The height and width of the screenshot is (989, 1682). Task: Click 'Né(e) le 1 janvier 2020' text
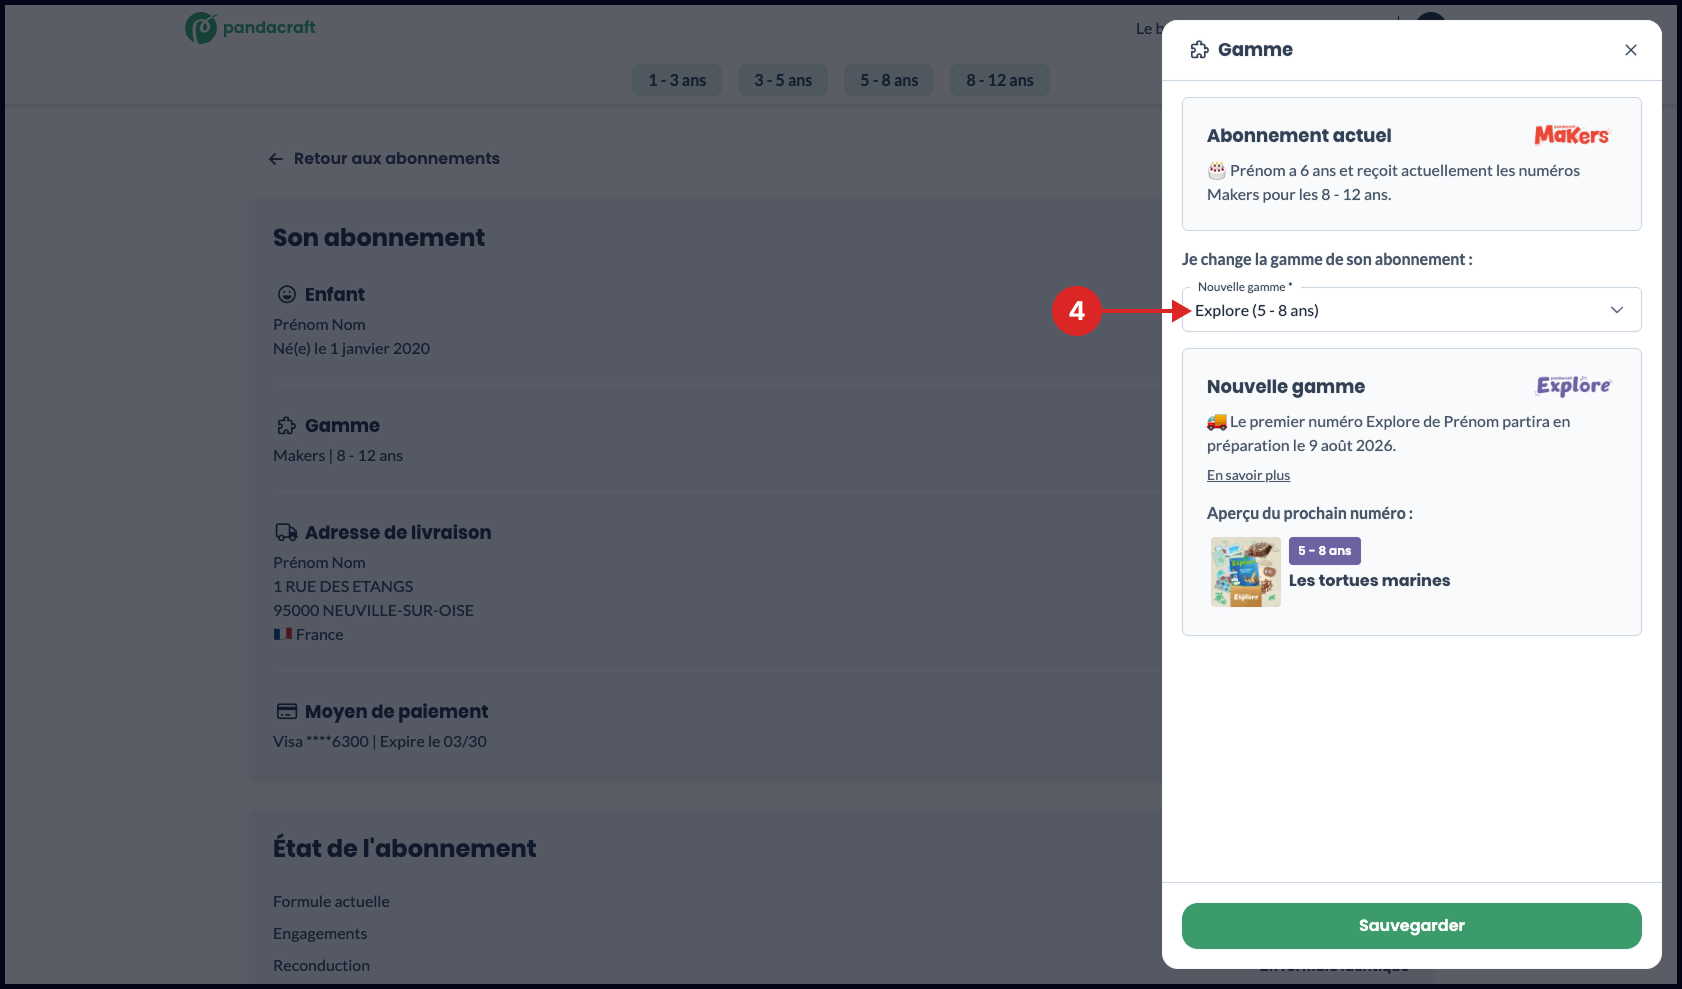tap(351, 348)
